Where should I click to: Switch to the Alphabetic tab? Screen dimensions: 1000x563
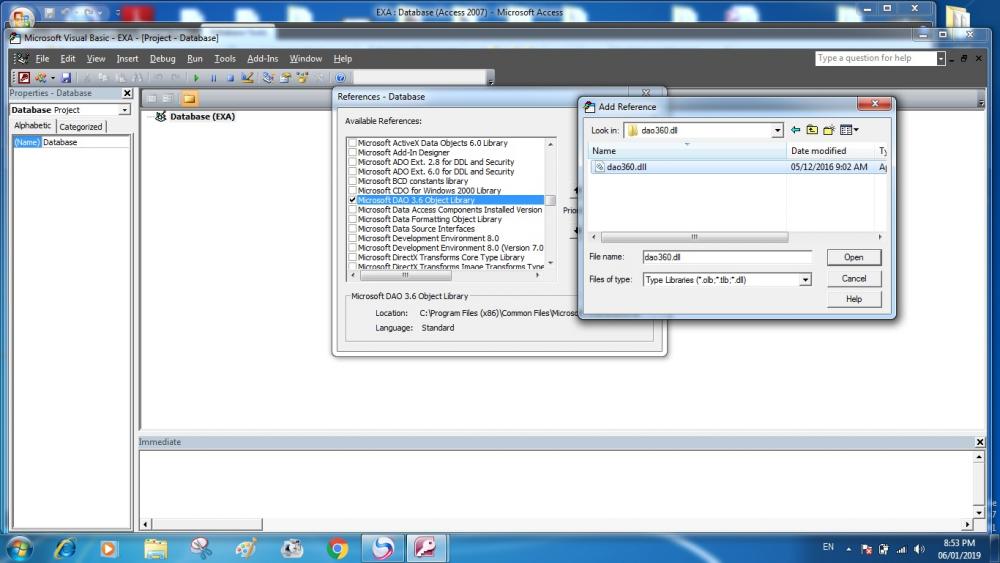pos(33,126)
